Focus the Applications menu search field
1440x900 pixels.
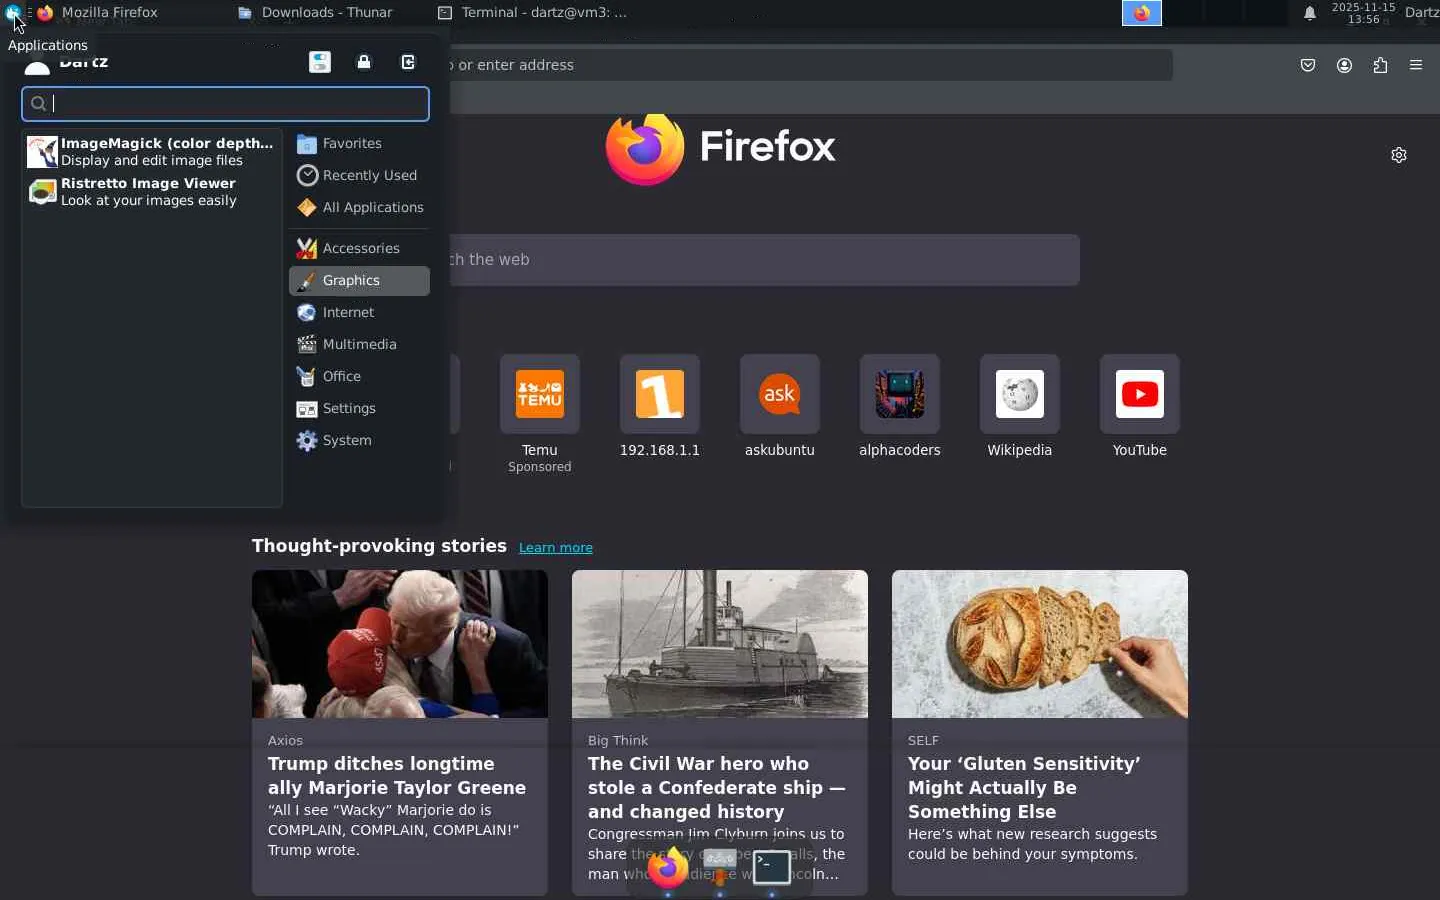[x=226, y=104]
